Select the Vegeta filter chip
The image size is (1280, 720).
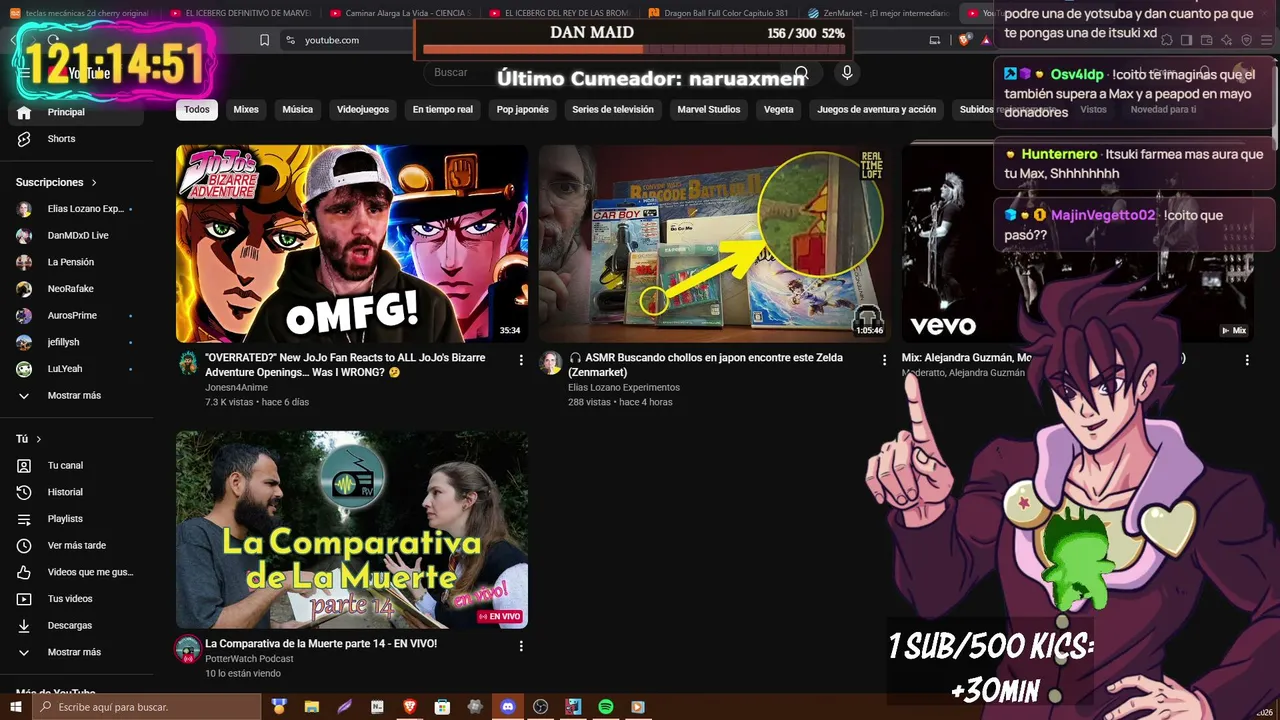click(779, 110)
